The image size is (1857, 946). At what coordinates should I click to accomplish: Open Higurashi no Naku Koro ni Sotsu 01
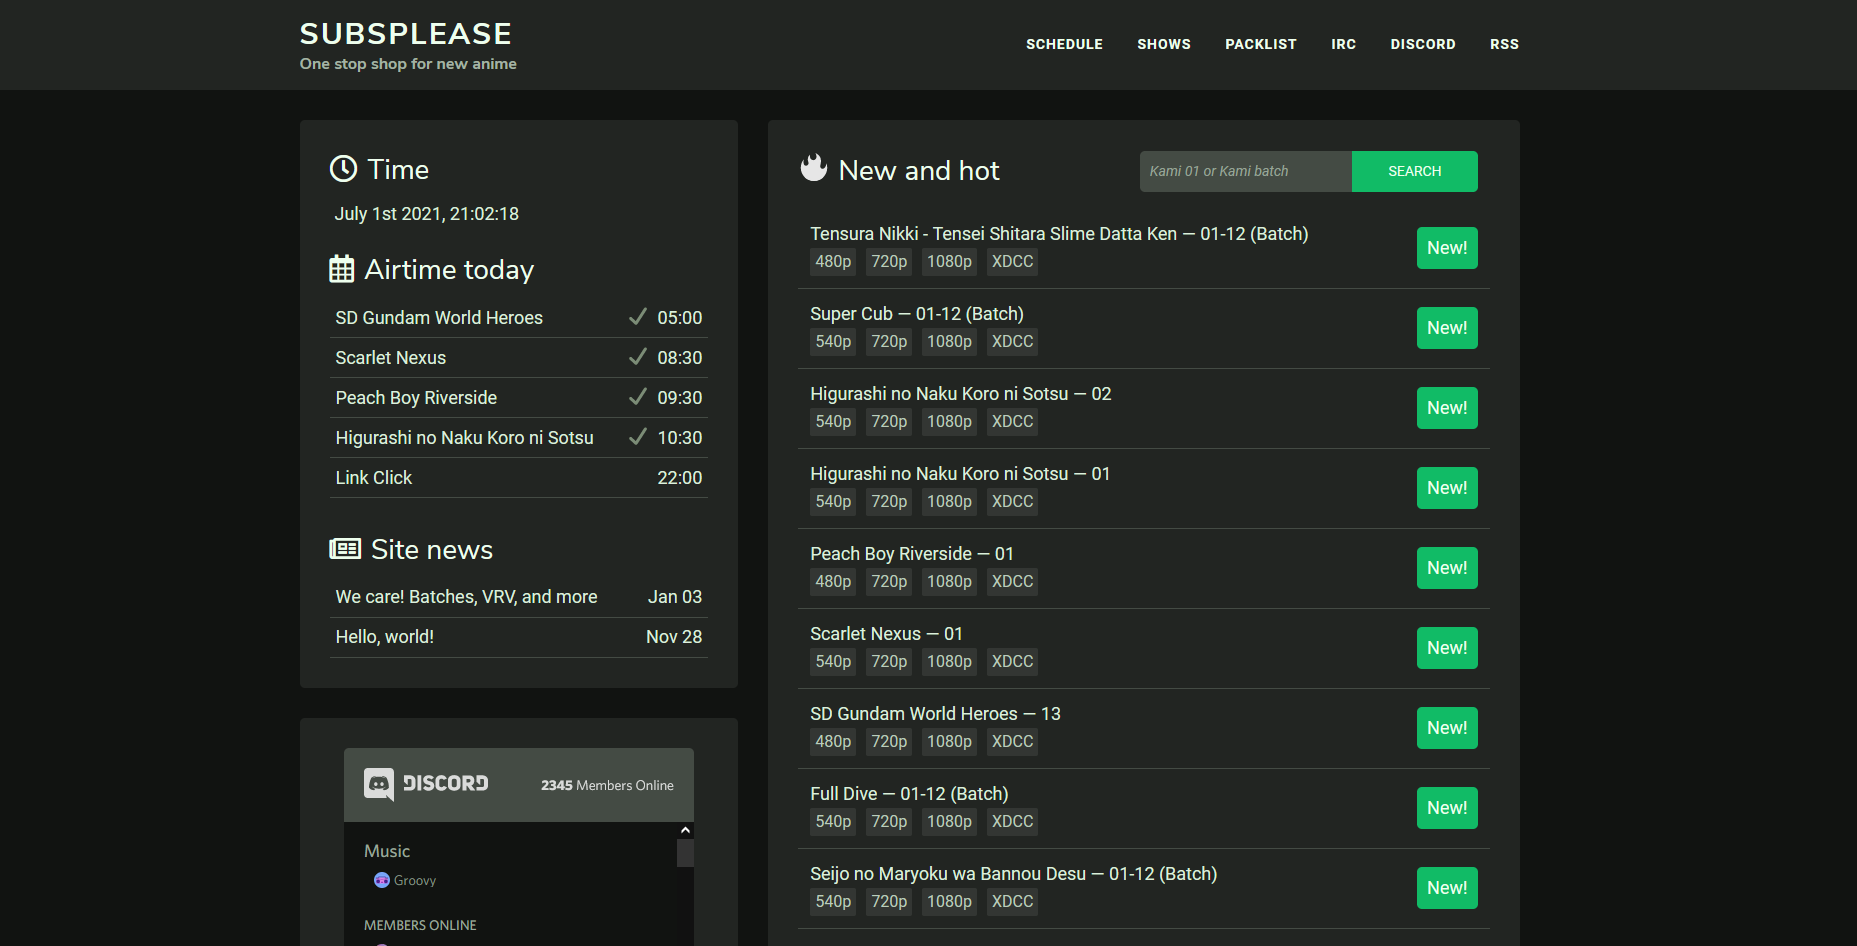pyautogui.click(x=960, y=473)
